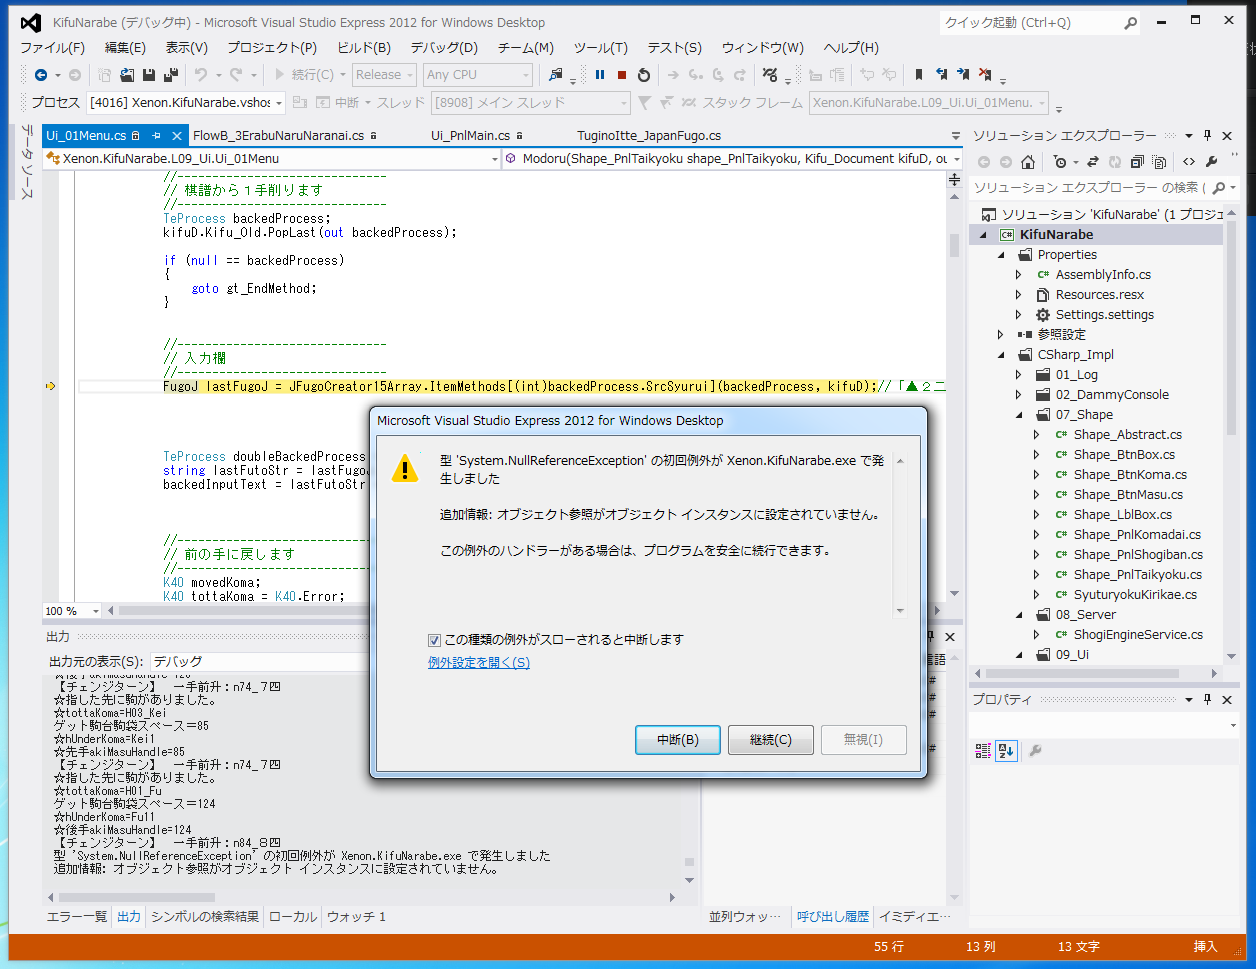Screen dimensions: 1256x969
Task: Click Solution Explorer Sync with Active Document icon
Action: pyautogui.click(x=1093, y=161)
